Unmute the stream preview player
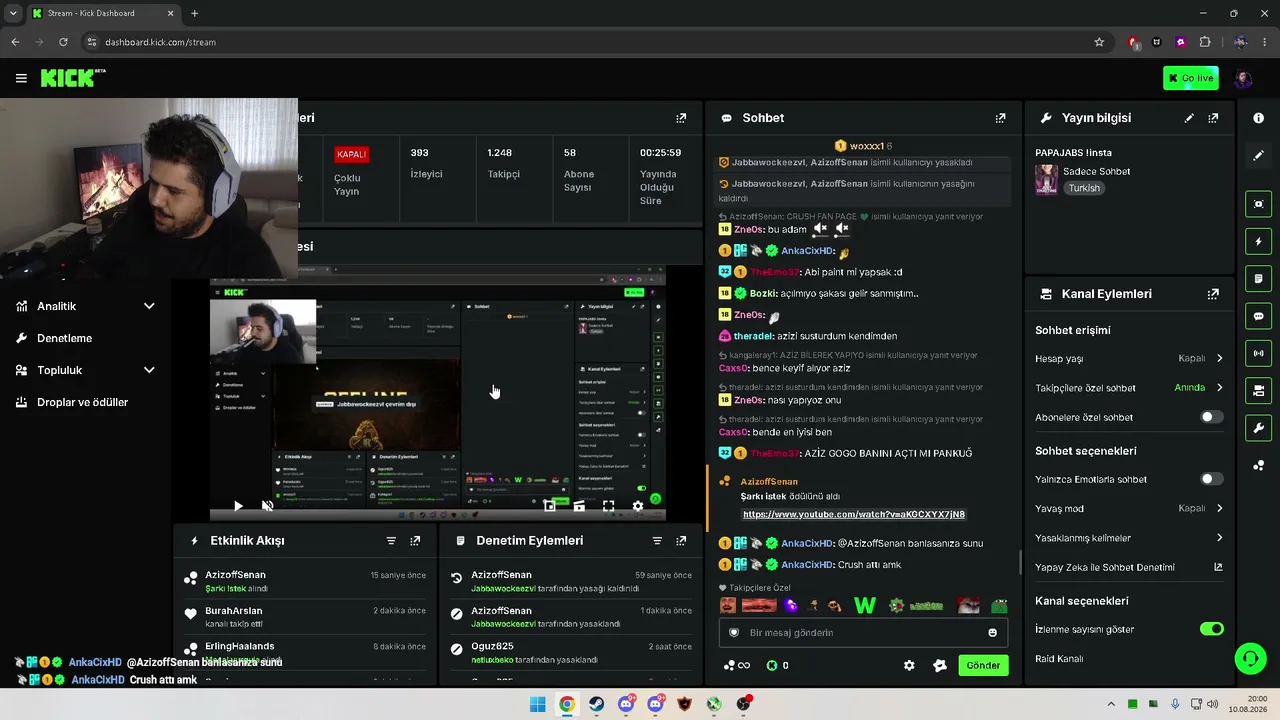 pos(267,506)
